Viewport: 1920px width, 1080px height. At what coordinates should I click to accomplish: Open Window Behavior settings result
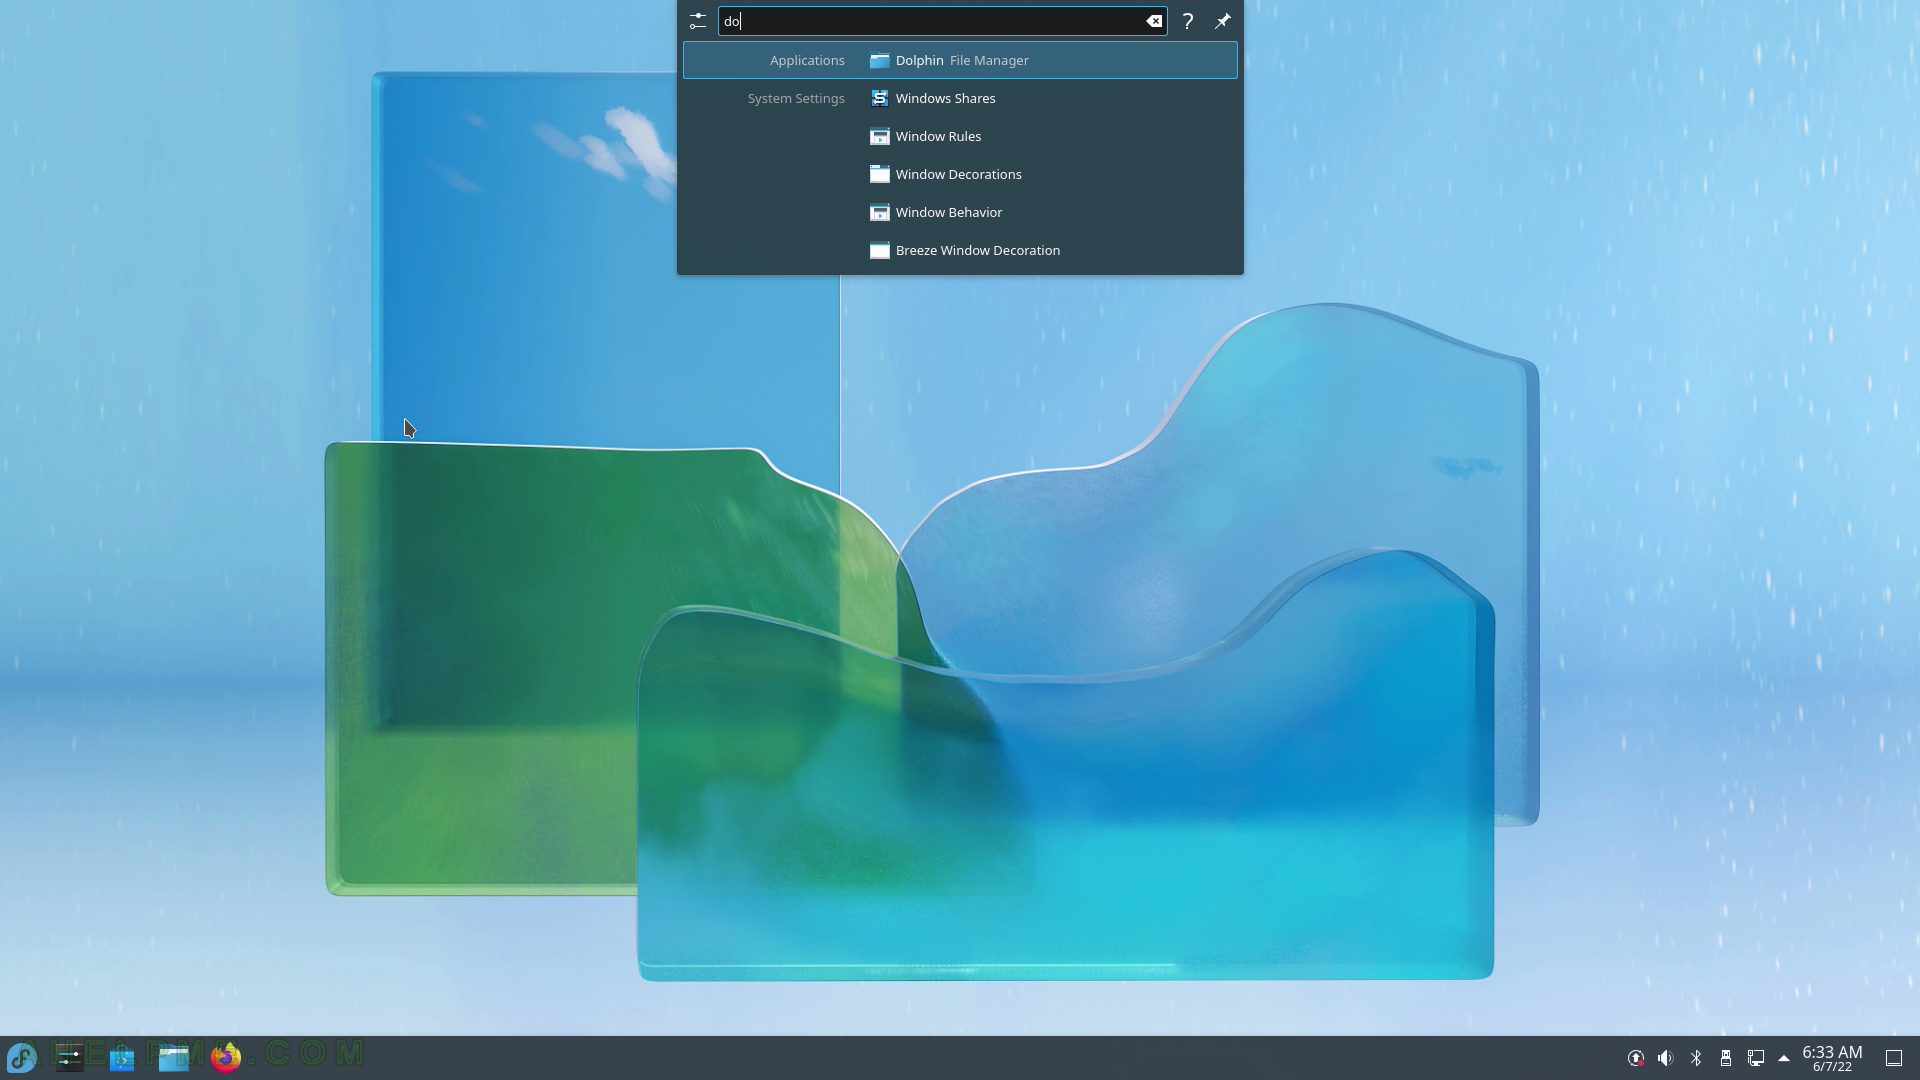[x=960, y=212]
